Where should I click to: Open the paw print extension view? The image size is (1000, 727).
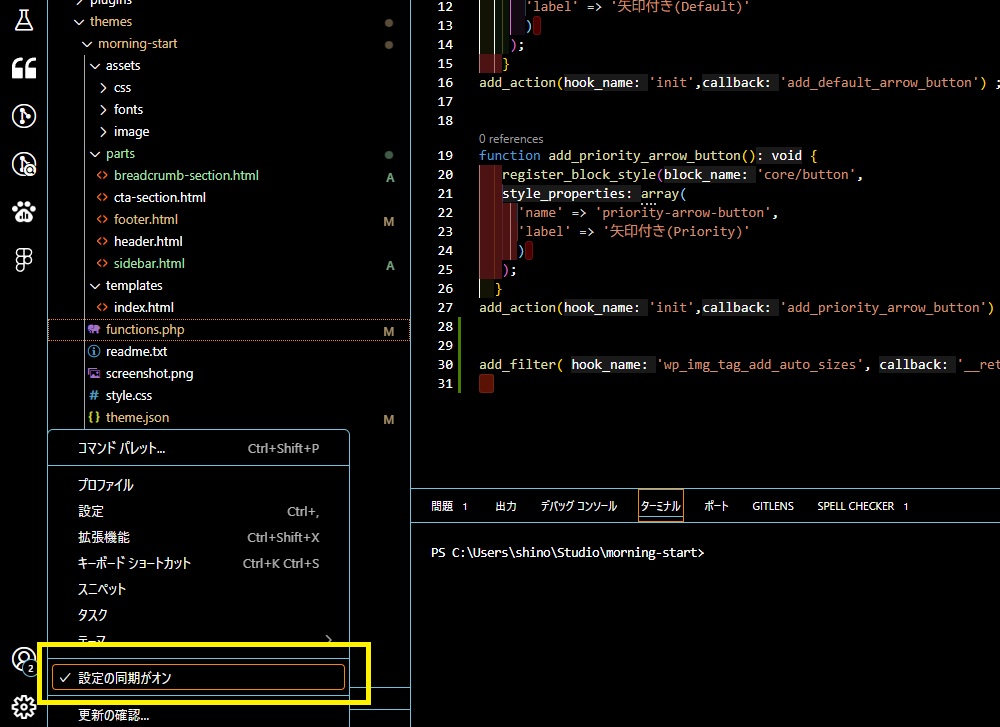pos(24,212)
